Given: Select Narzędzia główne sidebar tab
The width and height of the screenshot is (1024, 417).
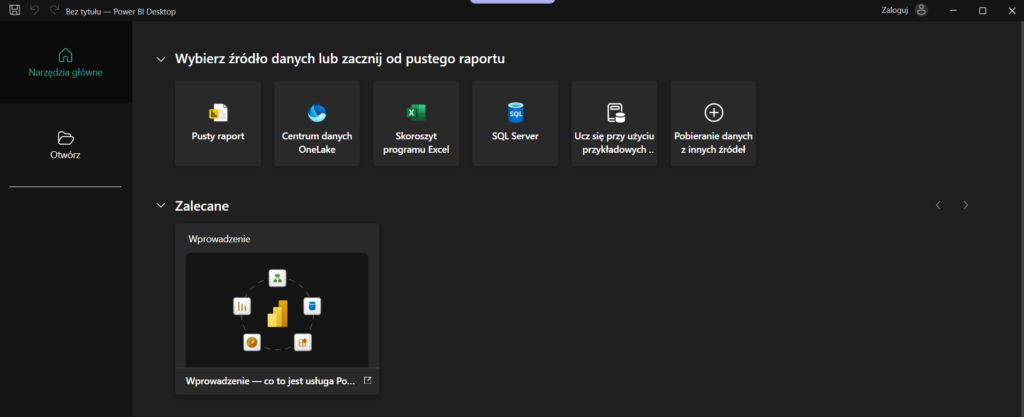Looking at the screenshot, I should (x=65, y=61).
